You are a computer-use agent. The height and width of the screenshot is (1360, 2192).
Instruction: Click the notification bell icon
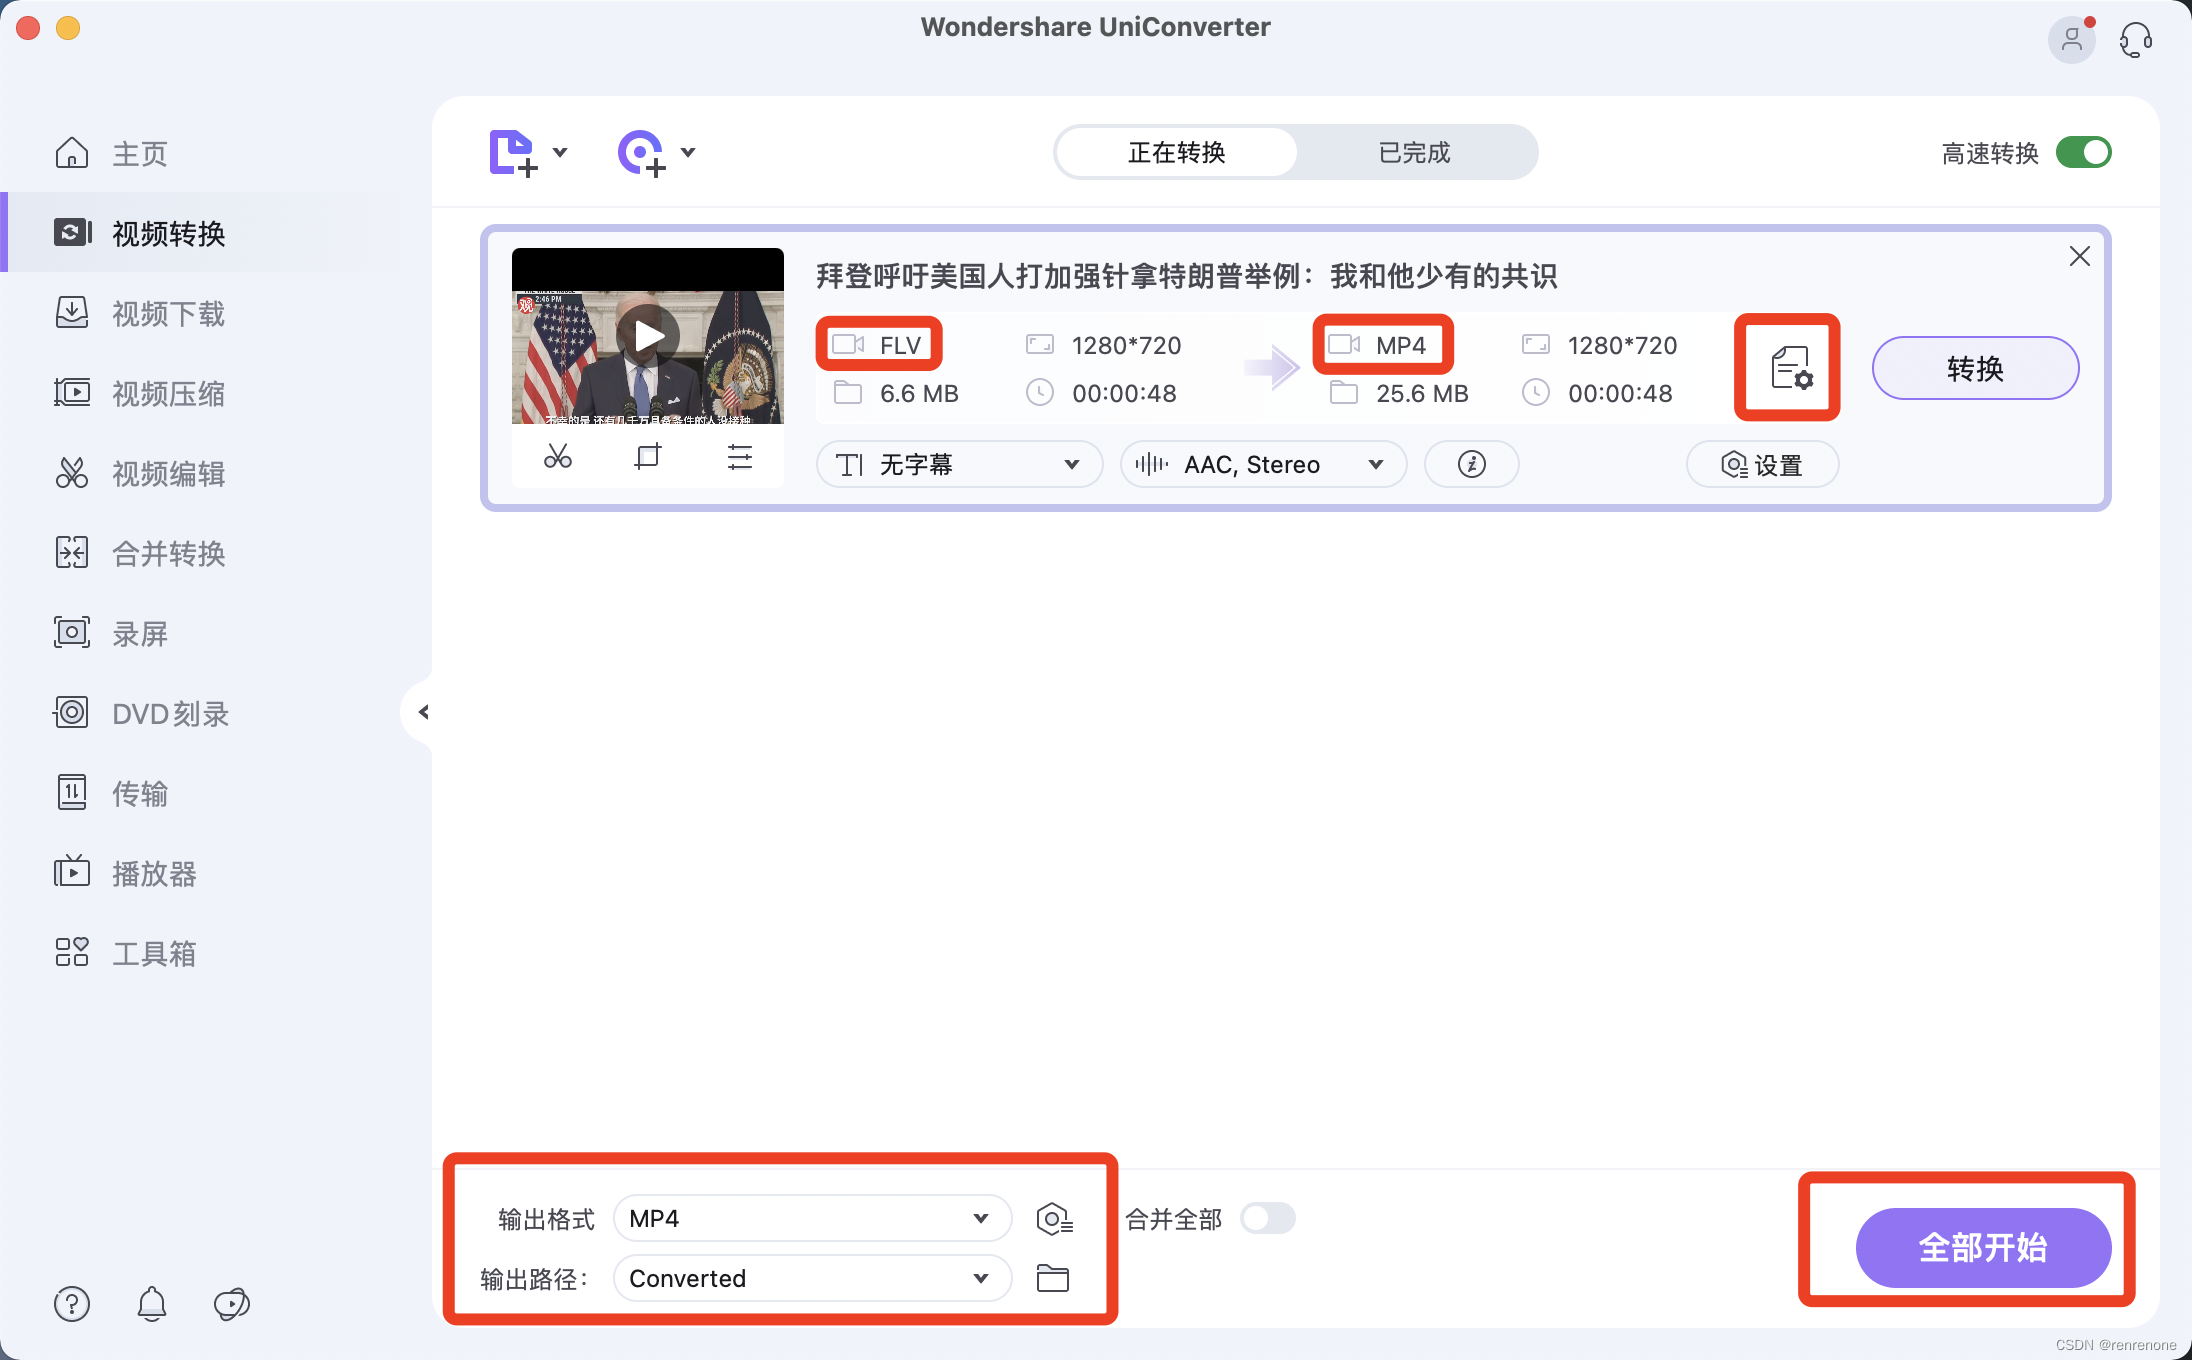152,1304
